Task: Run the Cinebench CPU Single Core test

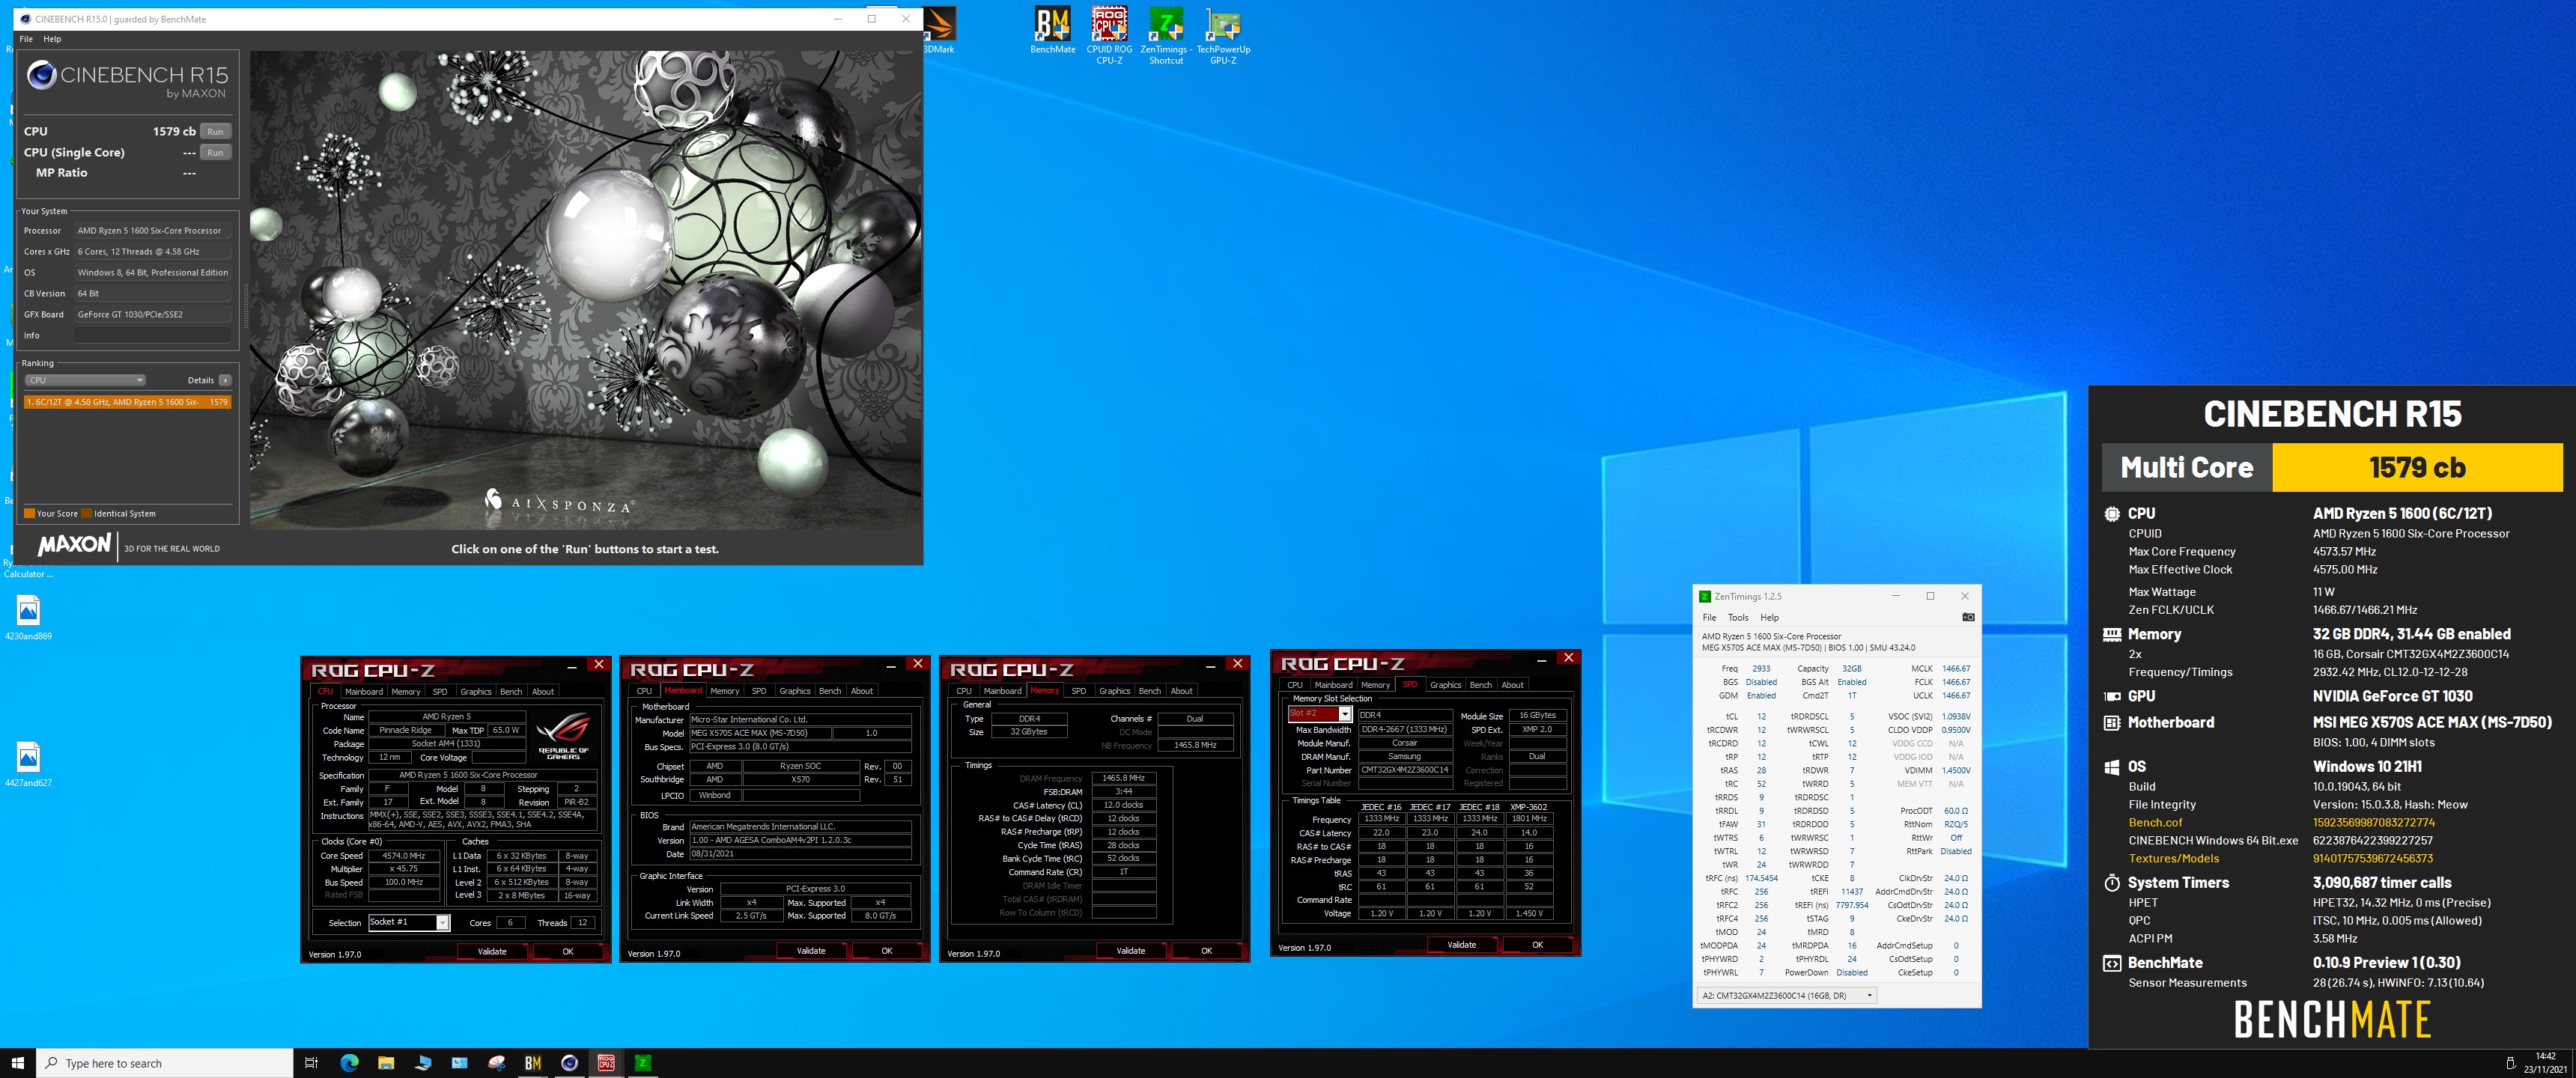Action: coord(215,152)
